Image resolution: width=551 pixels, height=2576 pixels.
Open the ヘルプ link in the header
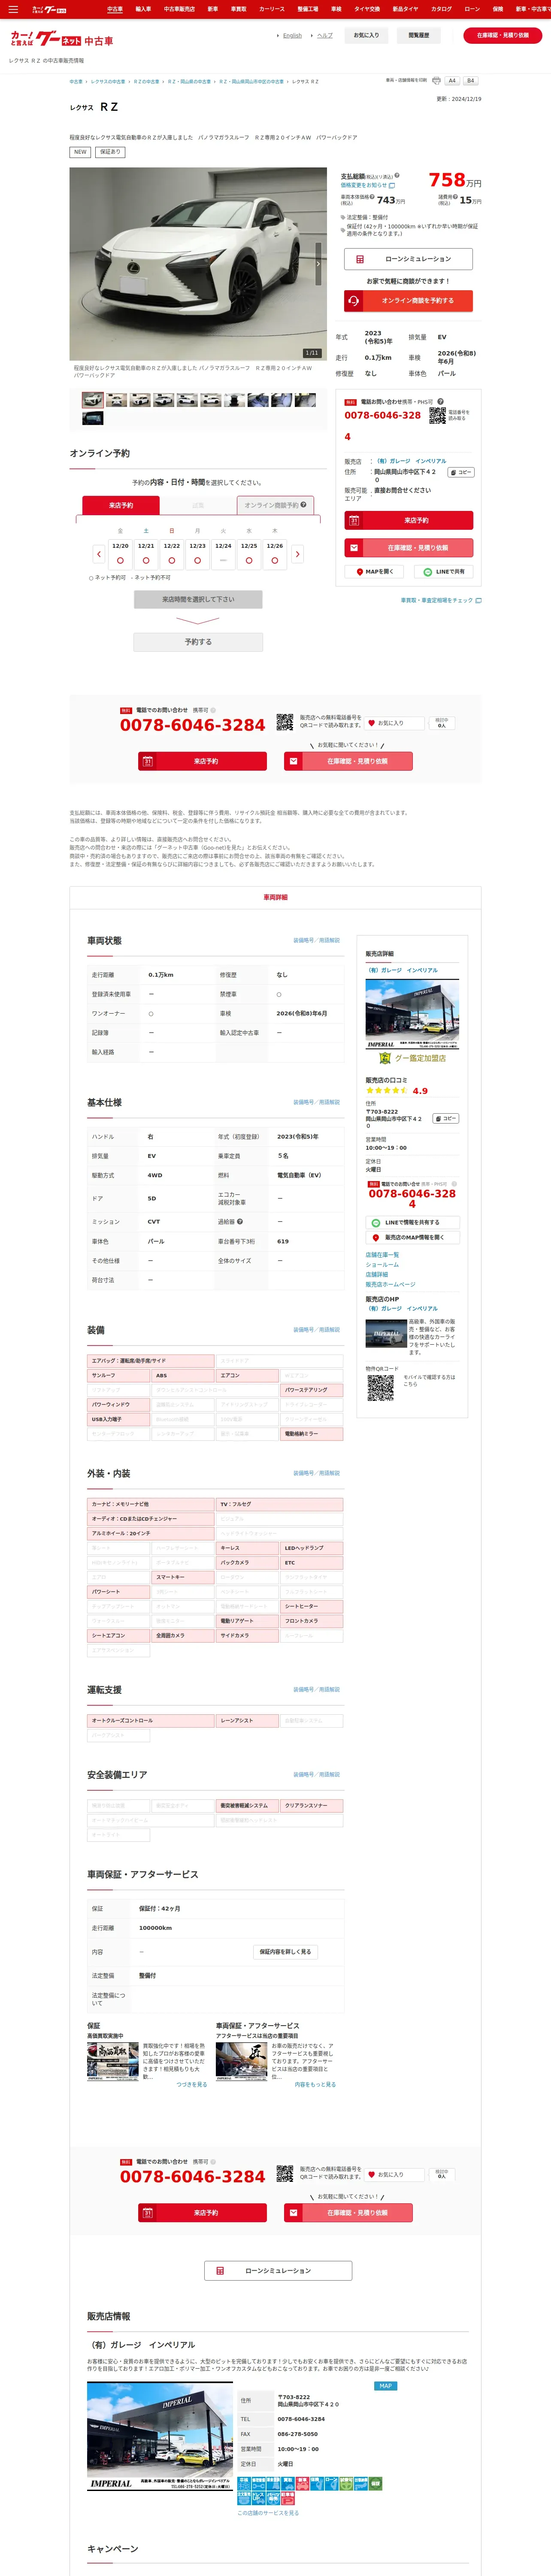325,35
